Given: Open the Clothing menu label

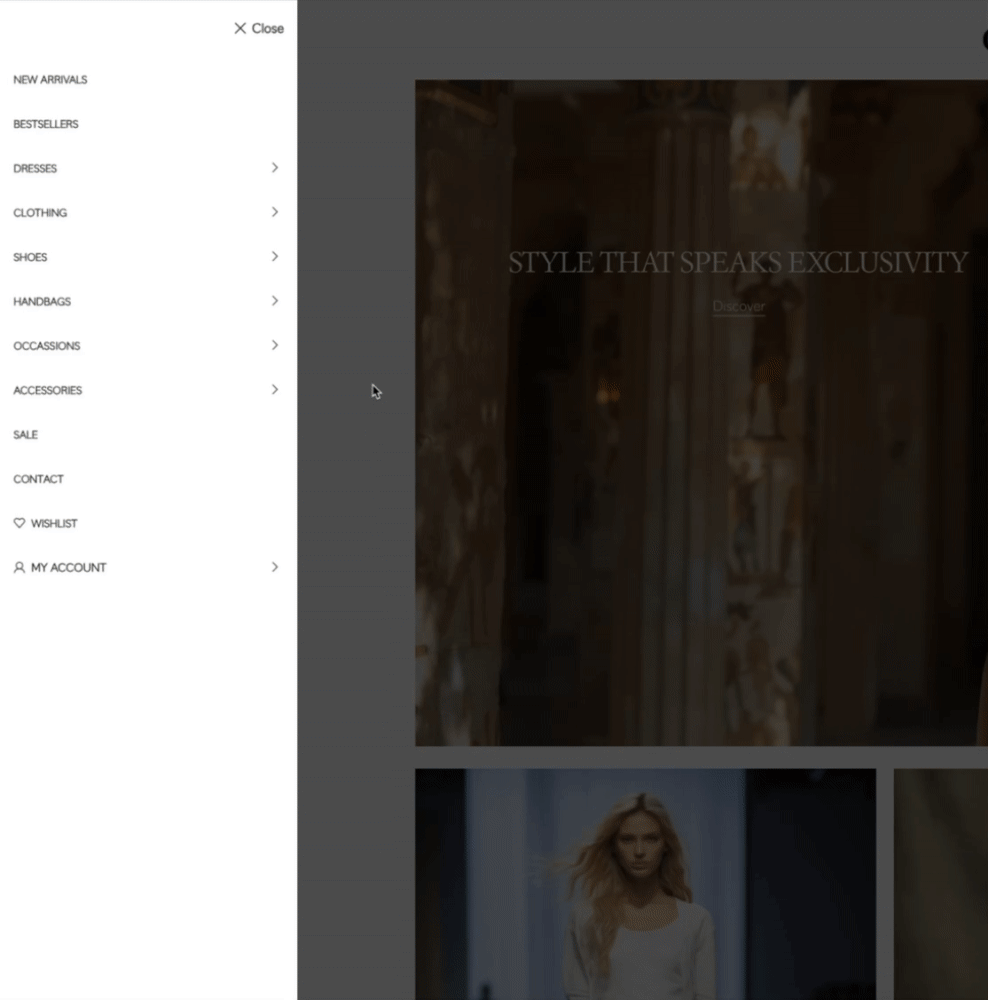Looking at the screenshot, I should [40, 213].
